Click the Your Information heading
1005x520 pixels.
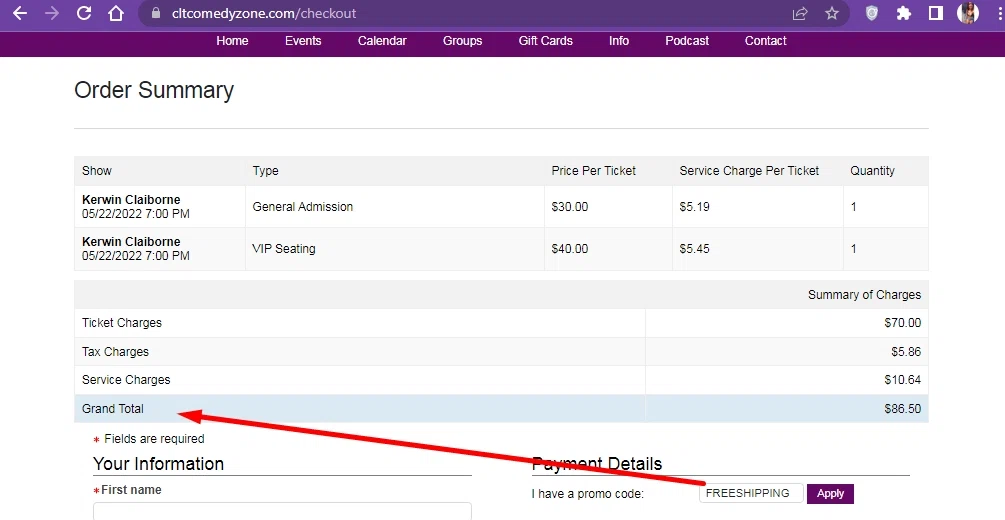coord(158,464)
